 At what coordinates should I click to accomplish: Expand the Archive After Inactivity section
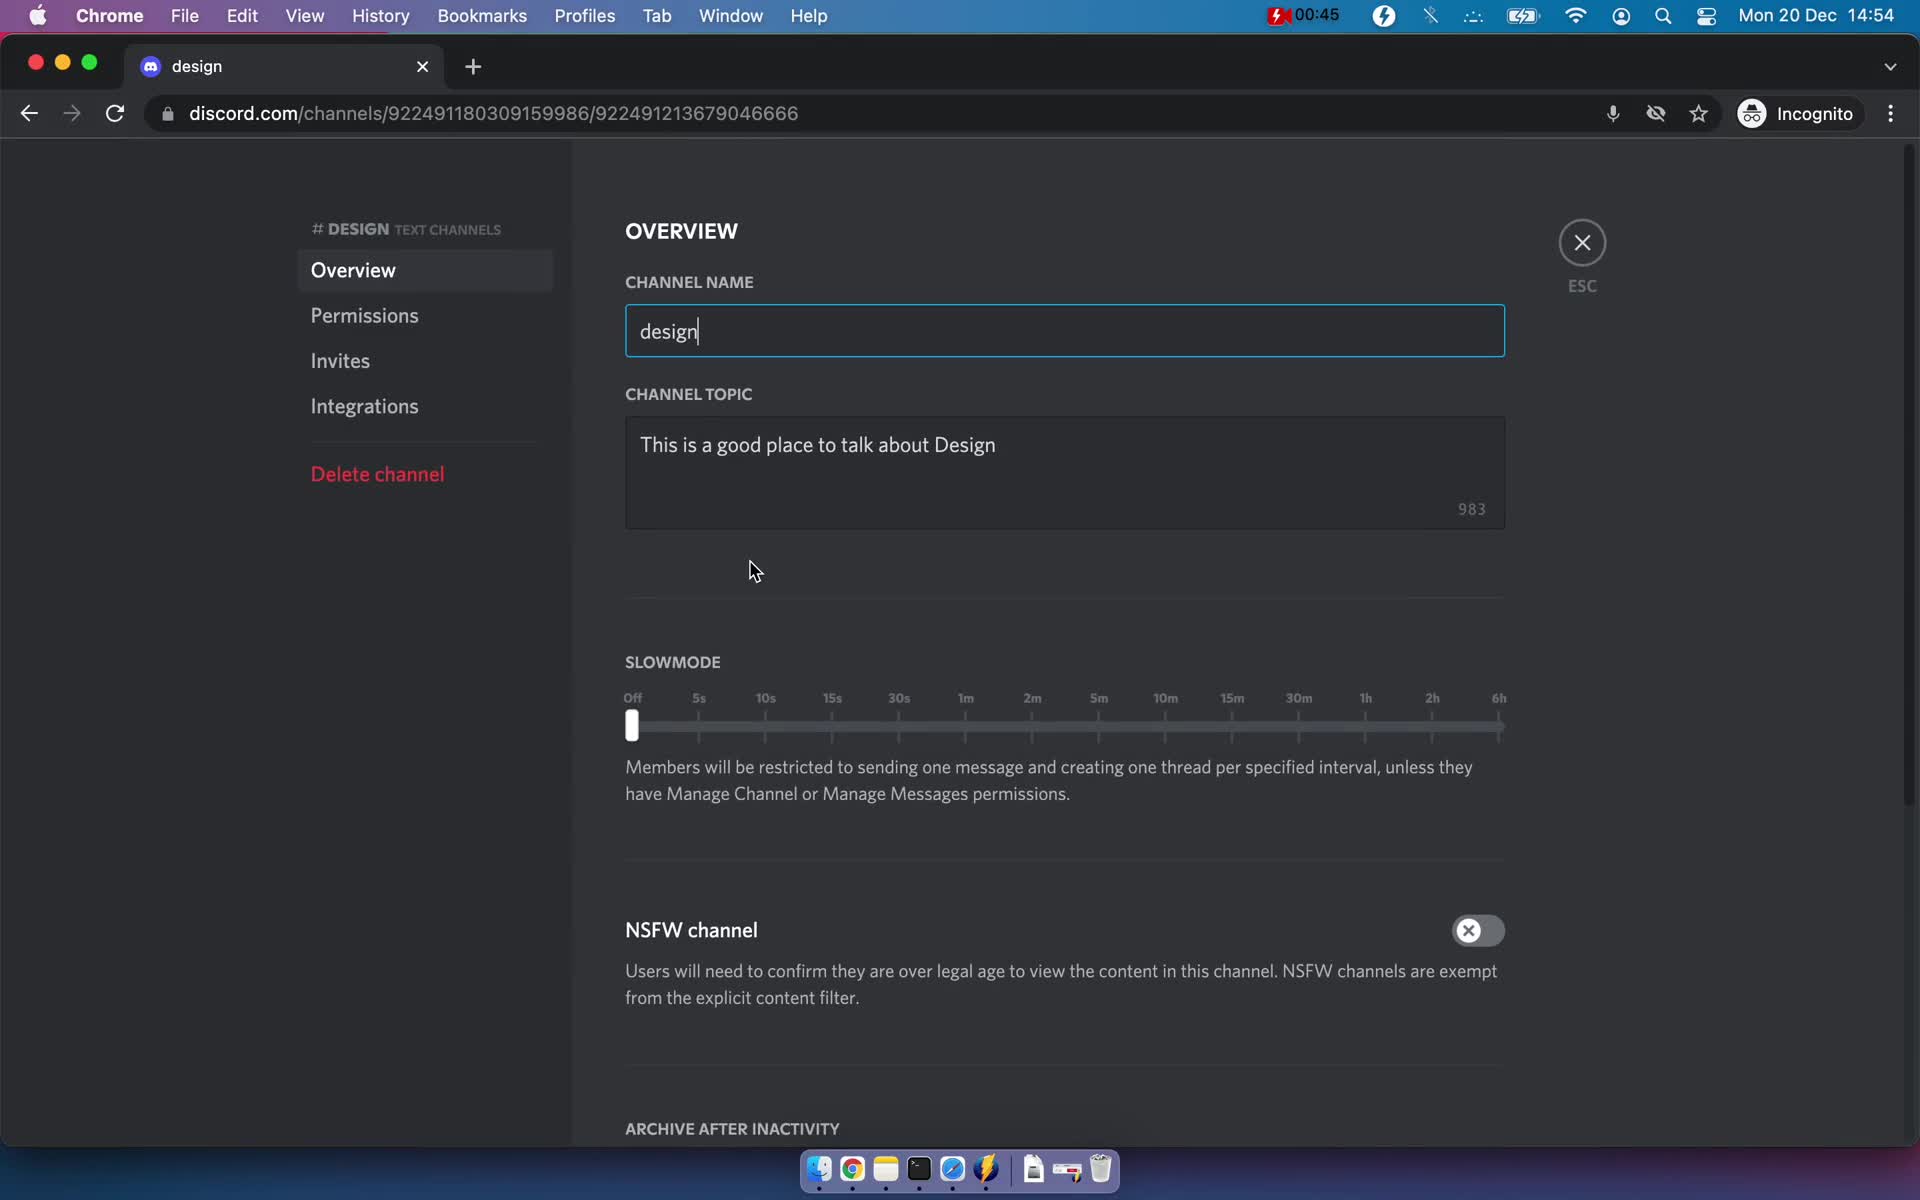pyautogui.click(x=731, y=1128)
